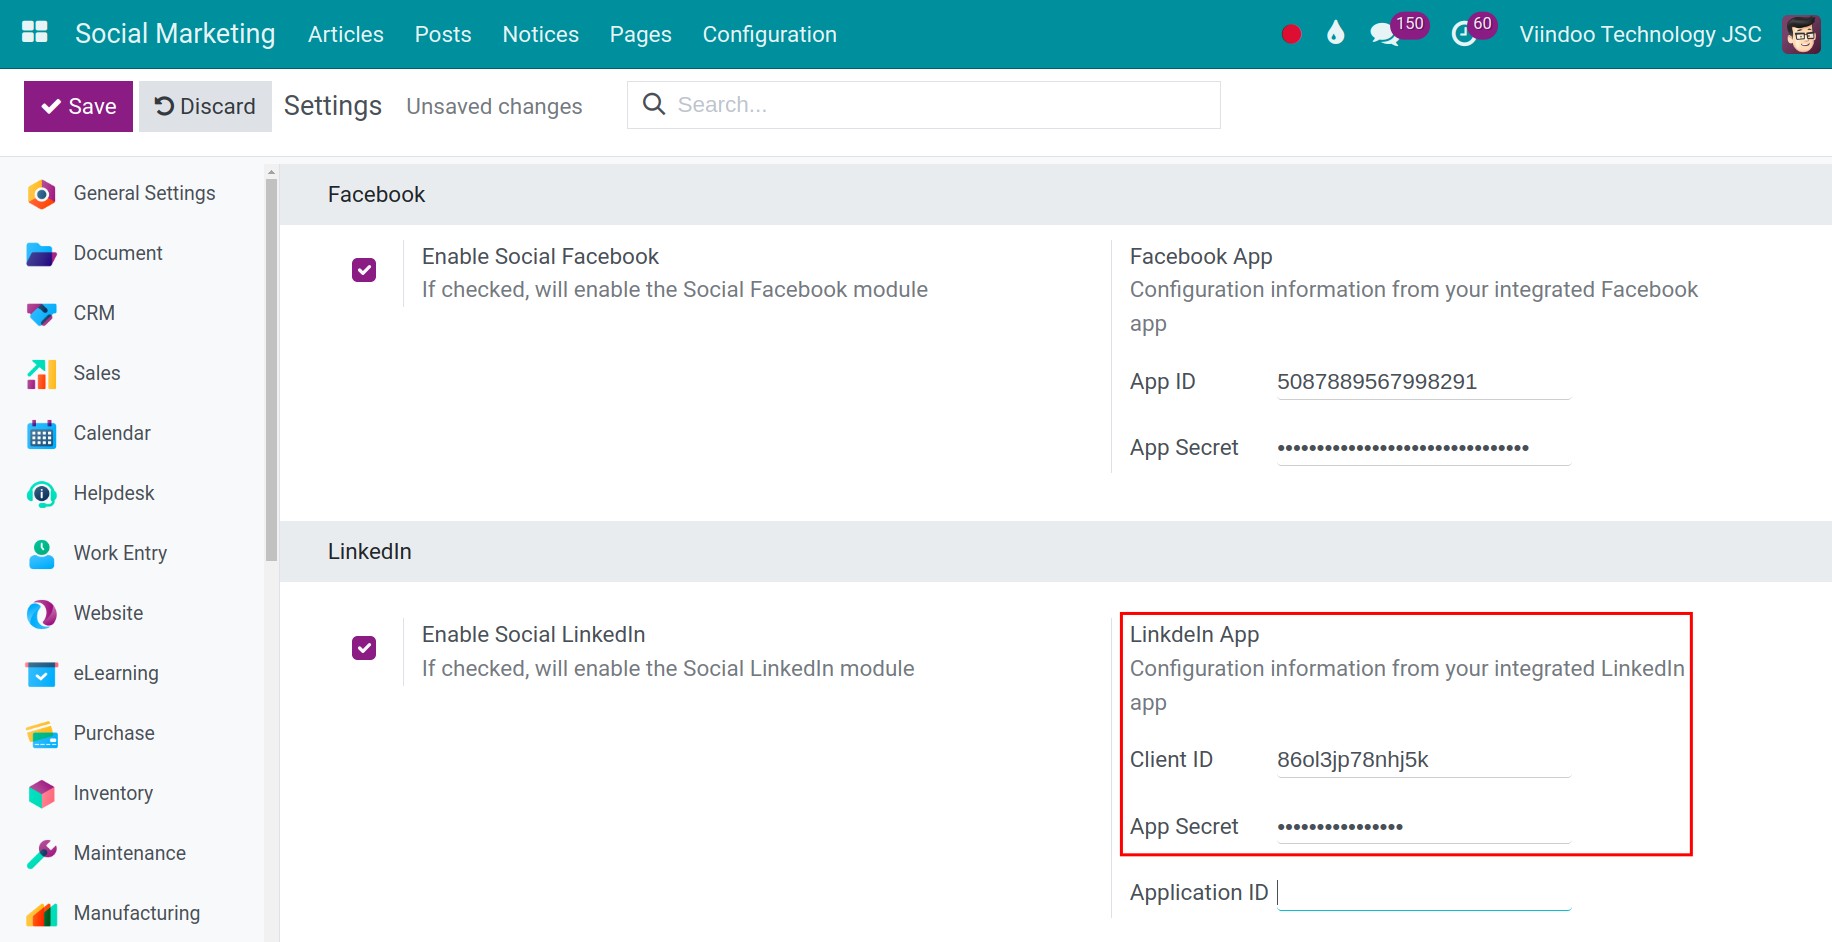Screen dimensions: 1832x942
Task: Click the Enable Social LinkedIn label
Action: (x=533, y=634)
